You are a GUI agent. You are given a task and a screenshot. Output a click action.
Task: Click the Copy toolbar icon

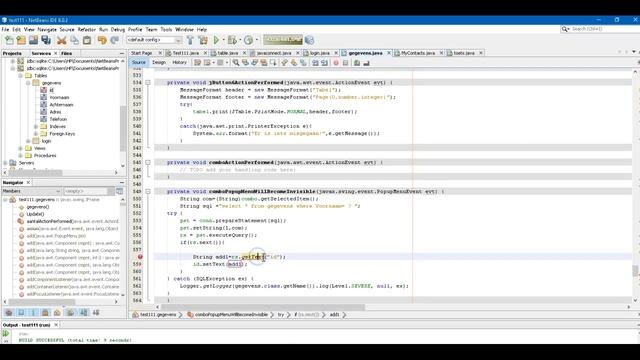pyautogui.click(x=74, y=40)
